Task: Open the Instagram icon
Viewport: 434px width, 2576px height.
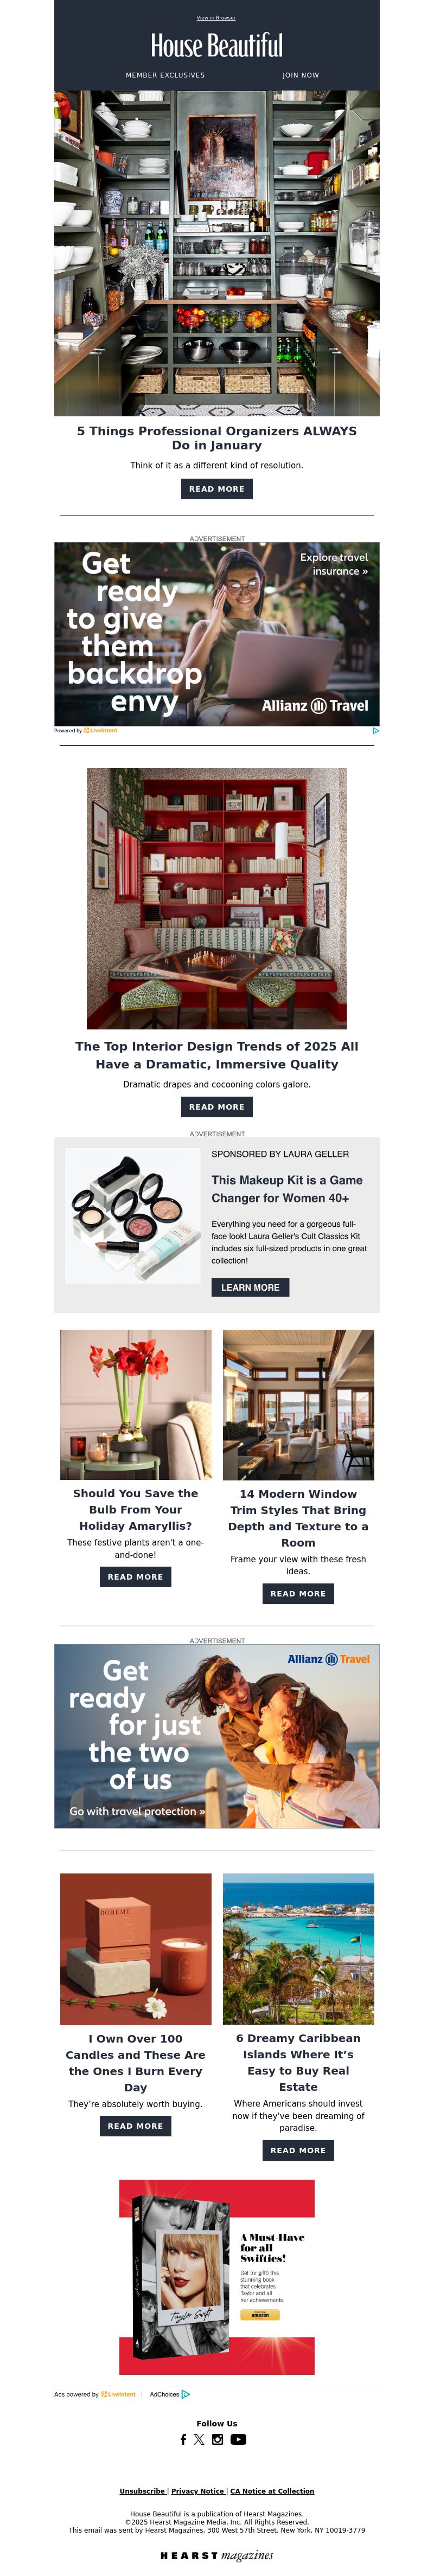Action: (x=217, y=2439)
